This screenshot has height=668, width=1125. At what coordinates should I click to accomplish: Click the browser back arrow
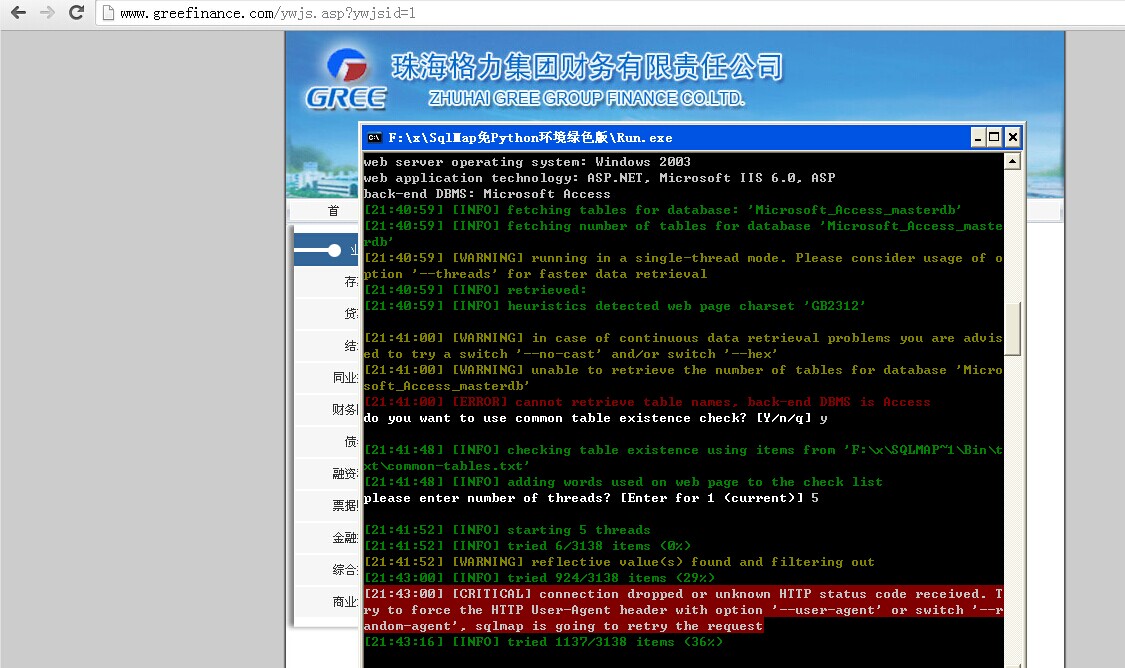[x=19, y=12]
